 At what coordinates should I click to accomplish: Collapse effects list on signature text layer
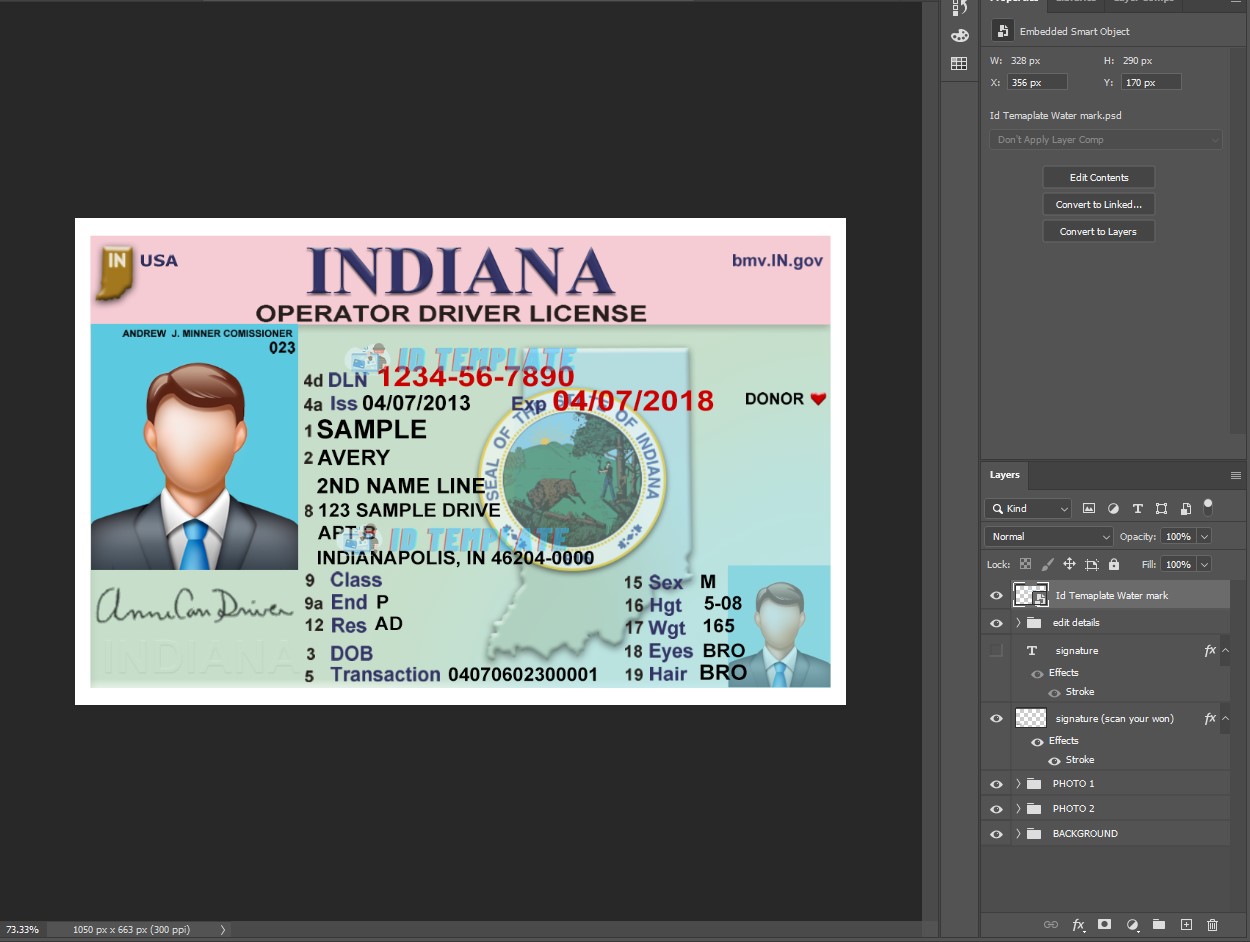[1225, 650]
